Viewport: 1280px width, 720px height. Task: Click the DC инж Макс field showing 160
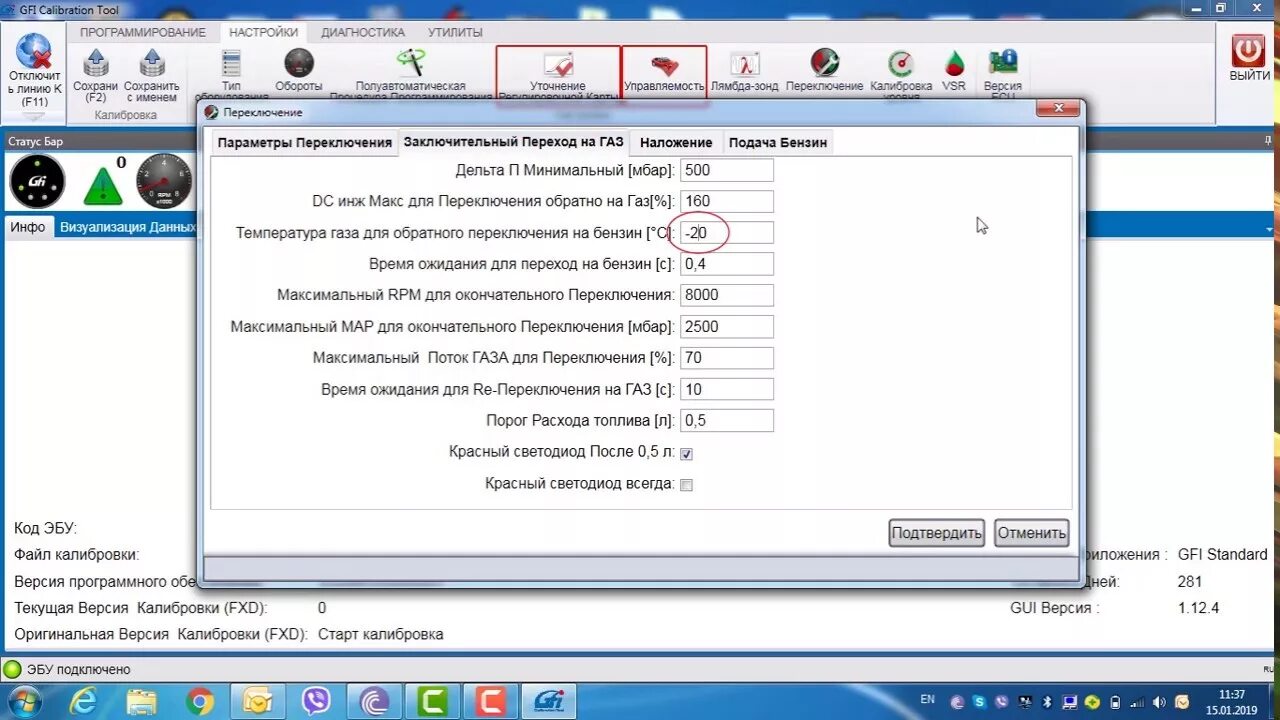click(727, 201)
